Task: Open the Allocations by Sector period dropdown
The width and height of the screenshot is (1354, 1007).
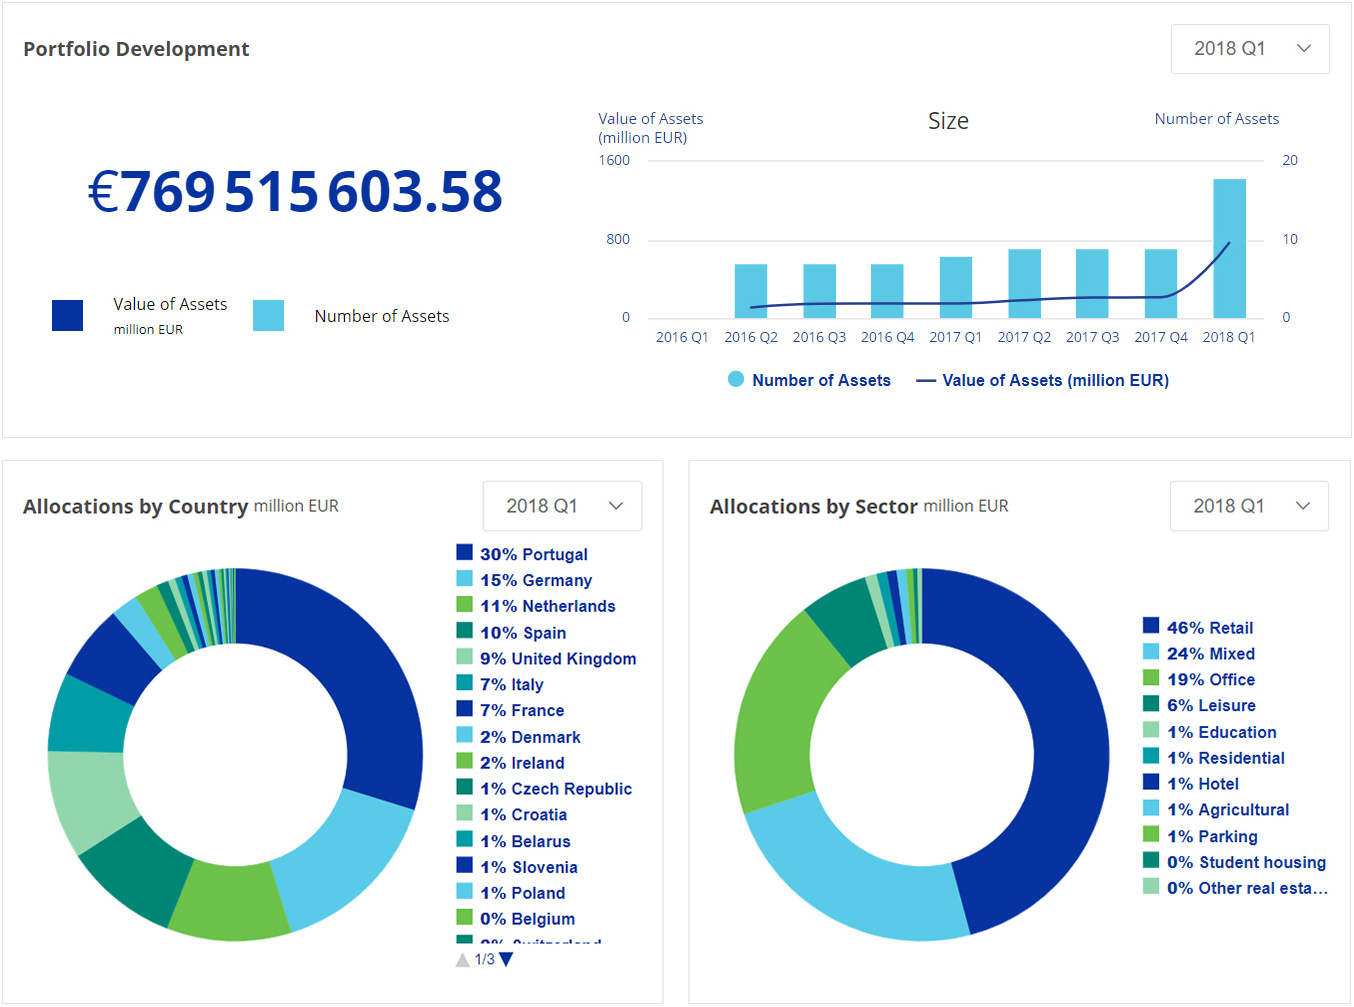Action: (x=1249, y=506)
